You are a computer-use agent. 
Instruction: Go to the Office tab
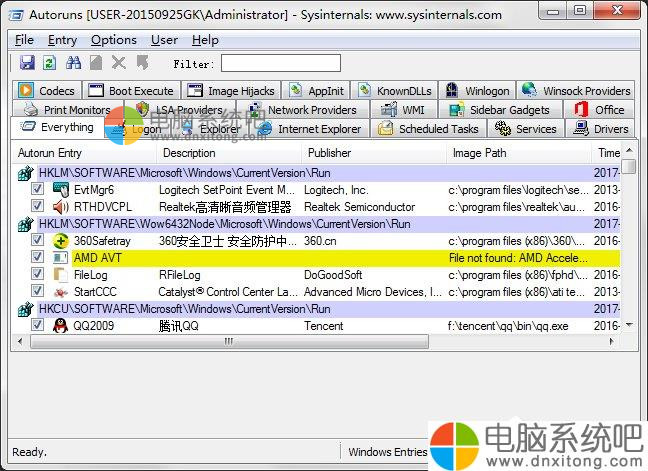(599, 110)
